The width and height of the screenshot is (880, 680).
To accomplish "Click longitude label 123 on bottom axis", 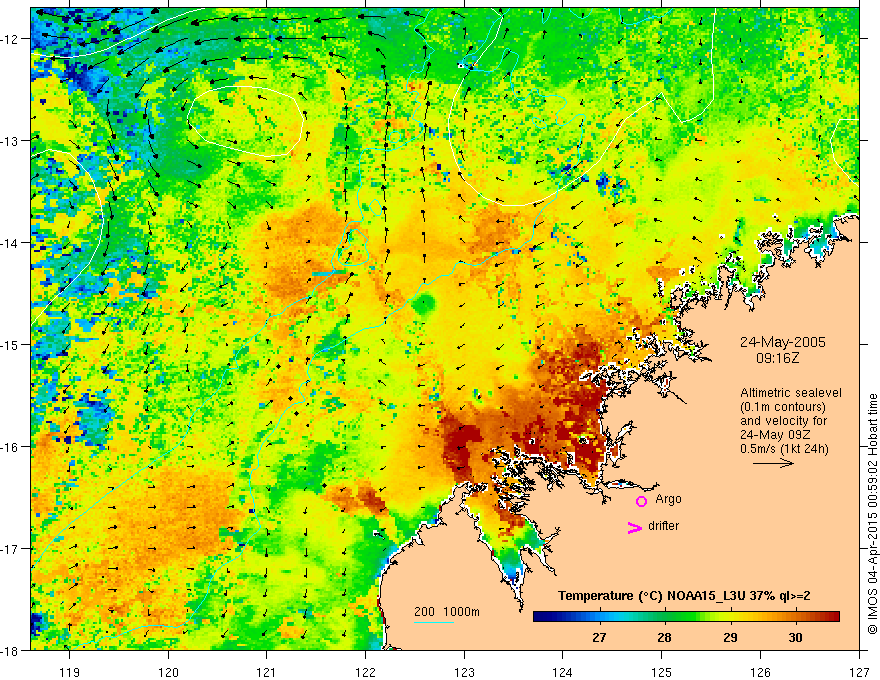I will coord(464,672).
